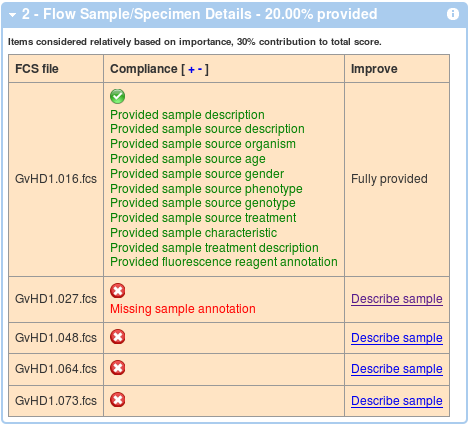The width and height of the screenshot is (470, 426).
Task: Collapse all compliance details with minus sign
Action: pyautogui.click(x=200, y=69)
